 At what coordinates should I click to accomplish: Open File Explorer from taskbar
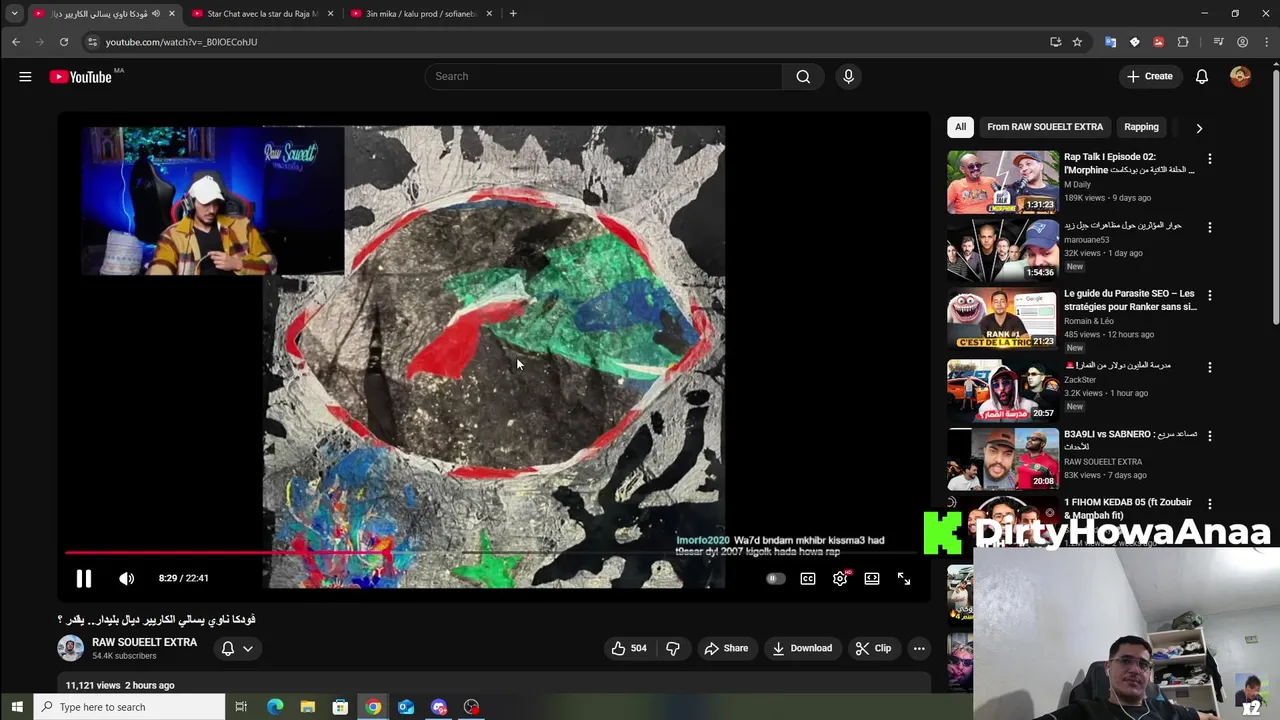click(x=308, y=707)
